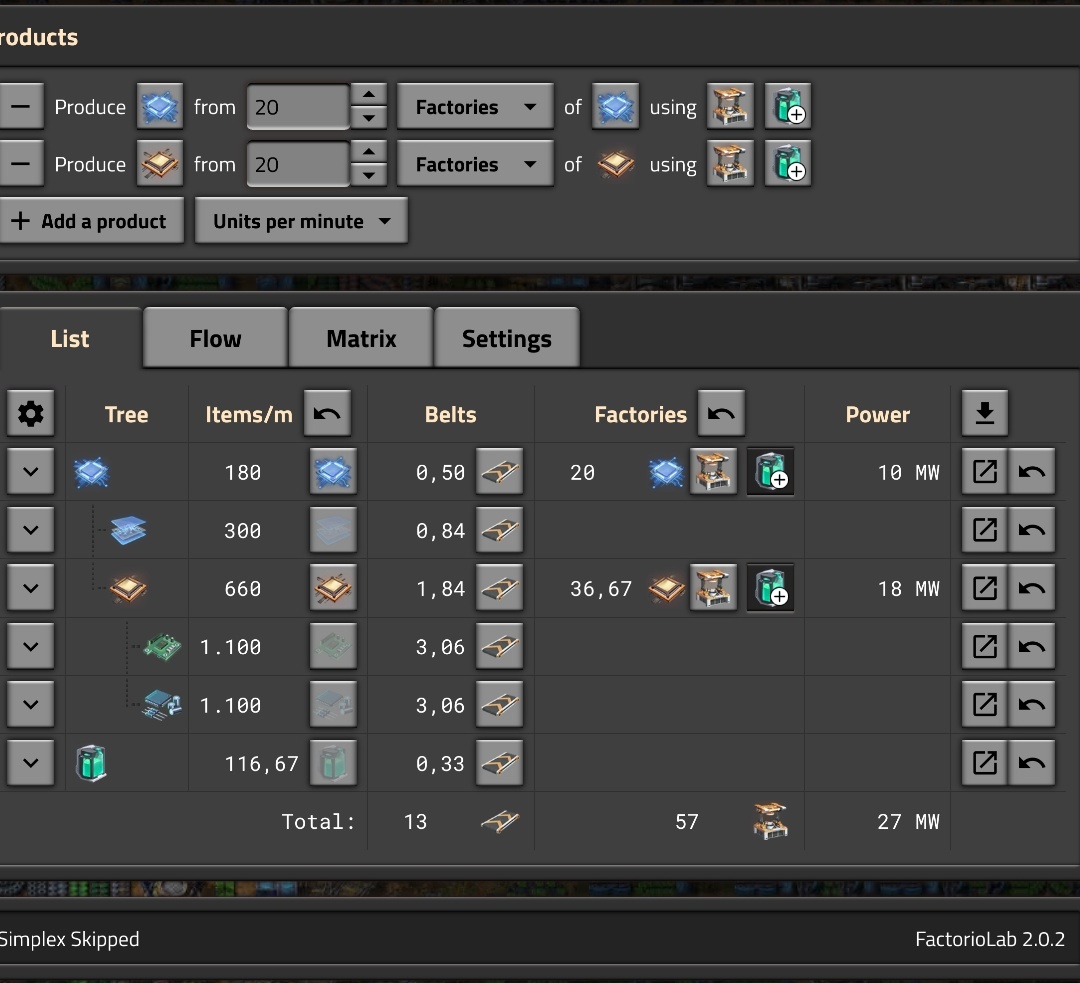Open the Matrix tab
This screenshot has width=1080, height=983.
pos(360,338)
